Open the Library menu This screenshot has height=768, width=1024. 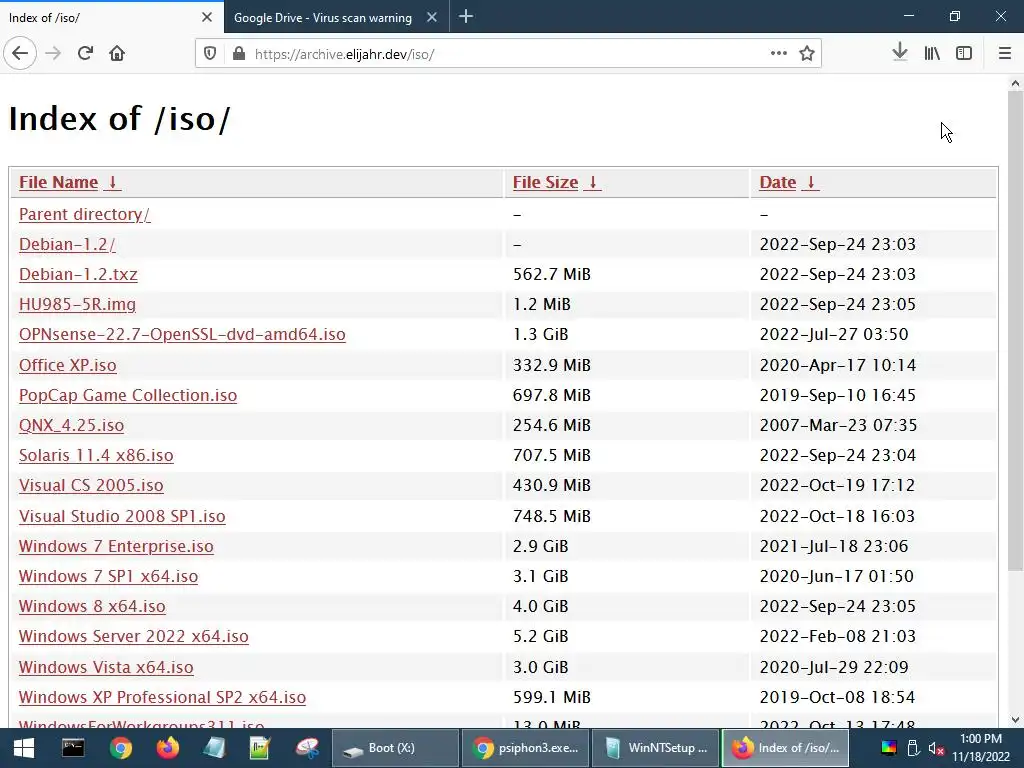point(932,54)
